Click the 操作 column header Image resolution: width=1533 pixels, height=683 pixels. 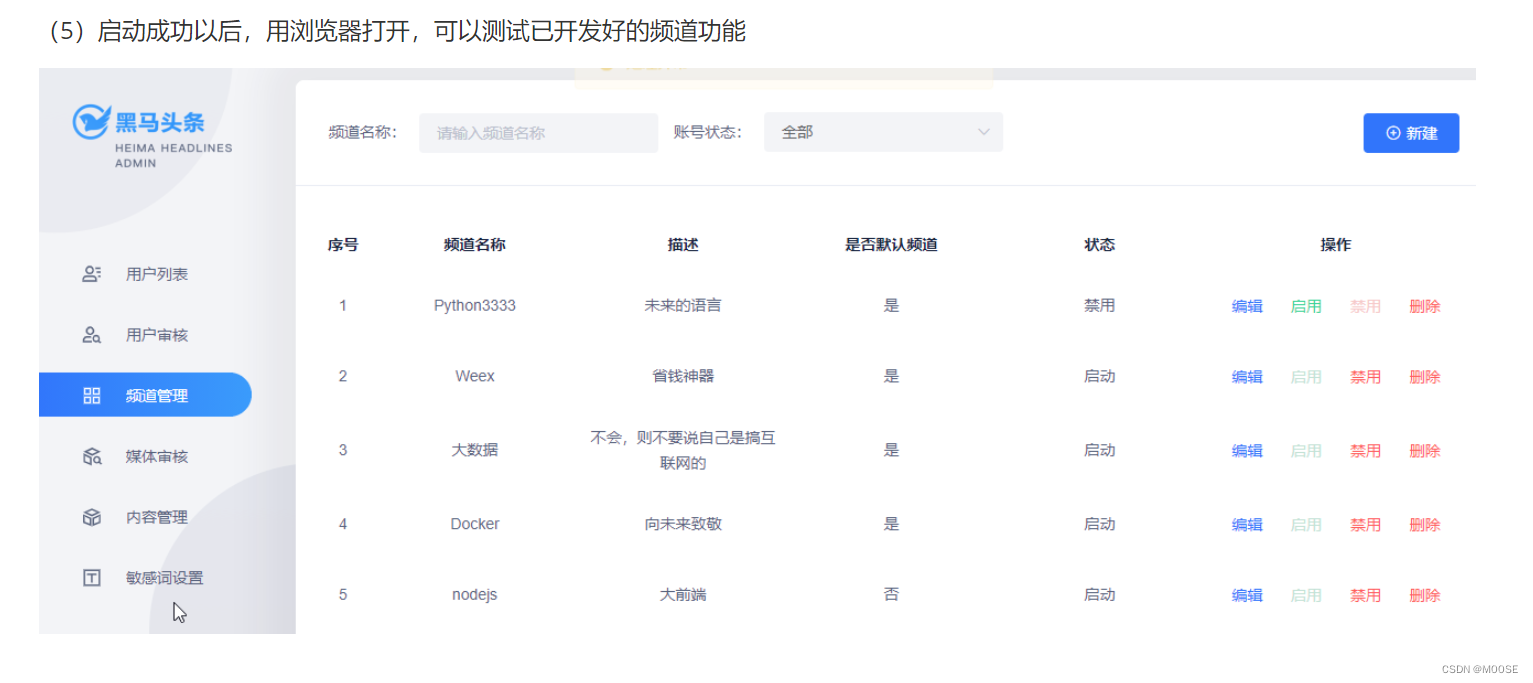tap(1335, 245)
